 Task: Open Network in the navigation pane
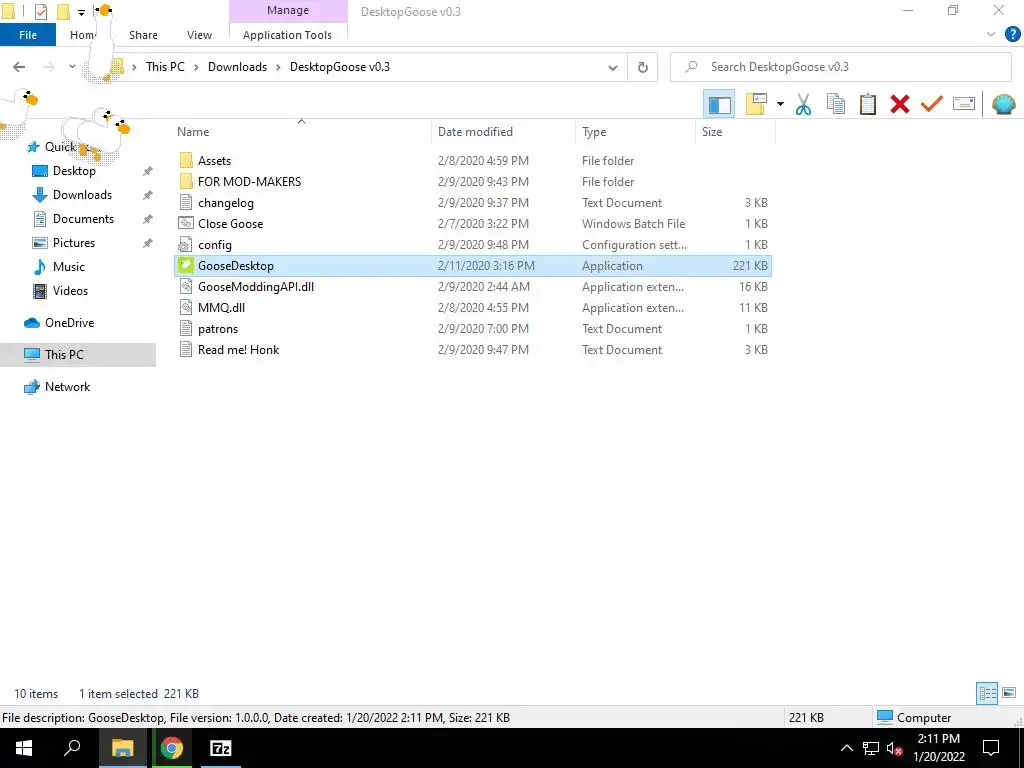67,387
